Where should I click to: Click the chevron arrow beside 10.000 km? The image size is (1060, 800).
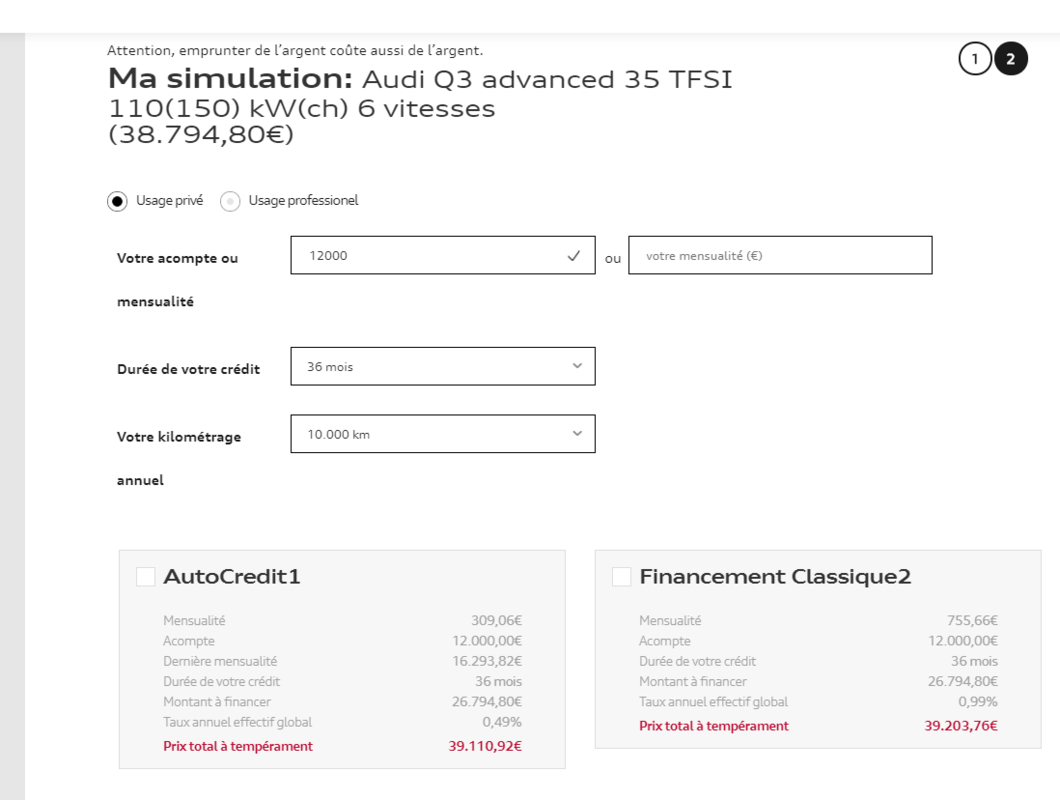(x=577, y=434)
